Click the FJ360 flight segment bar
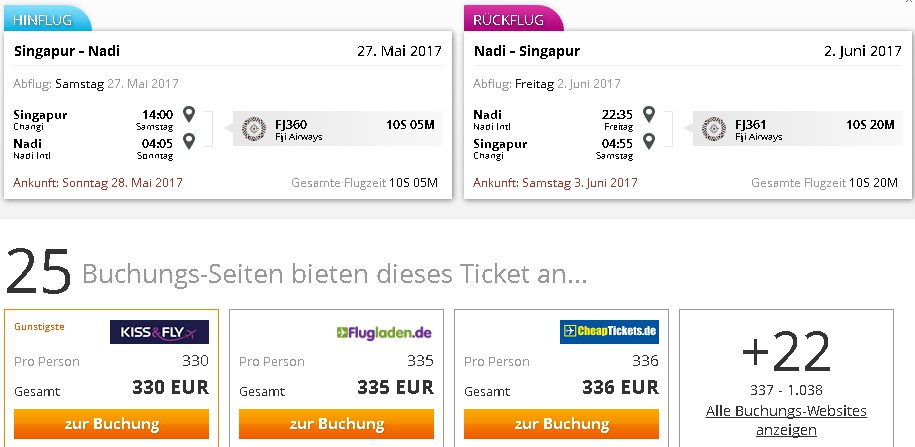The width and height of the screenshot is (915, 447). point(337,128)
